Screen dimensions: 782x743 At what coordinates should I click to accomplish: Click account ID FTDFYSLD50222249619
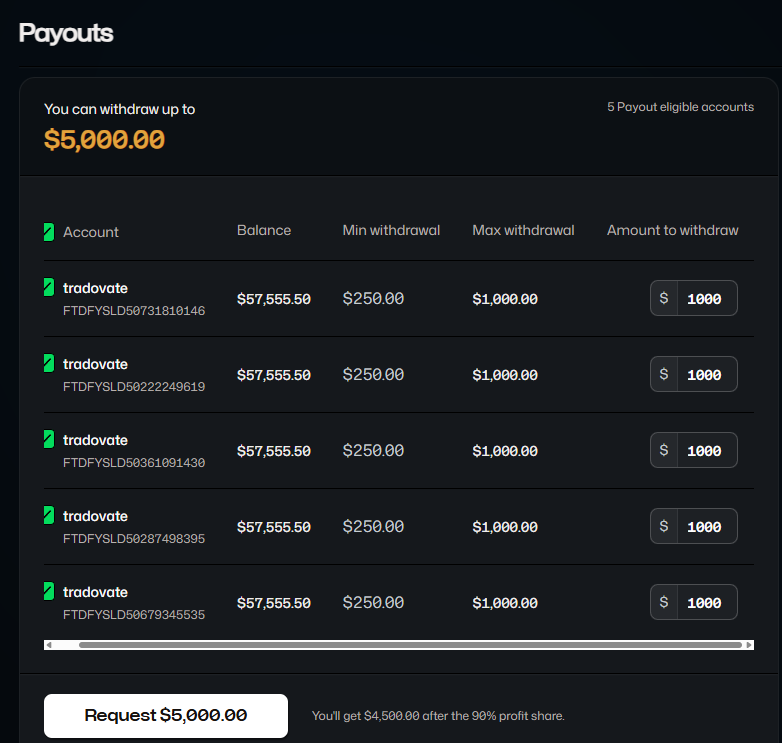click(134, 387)
